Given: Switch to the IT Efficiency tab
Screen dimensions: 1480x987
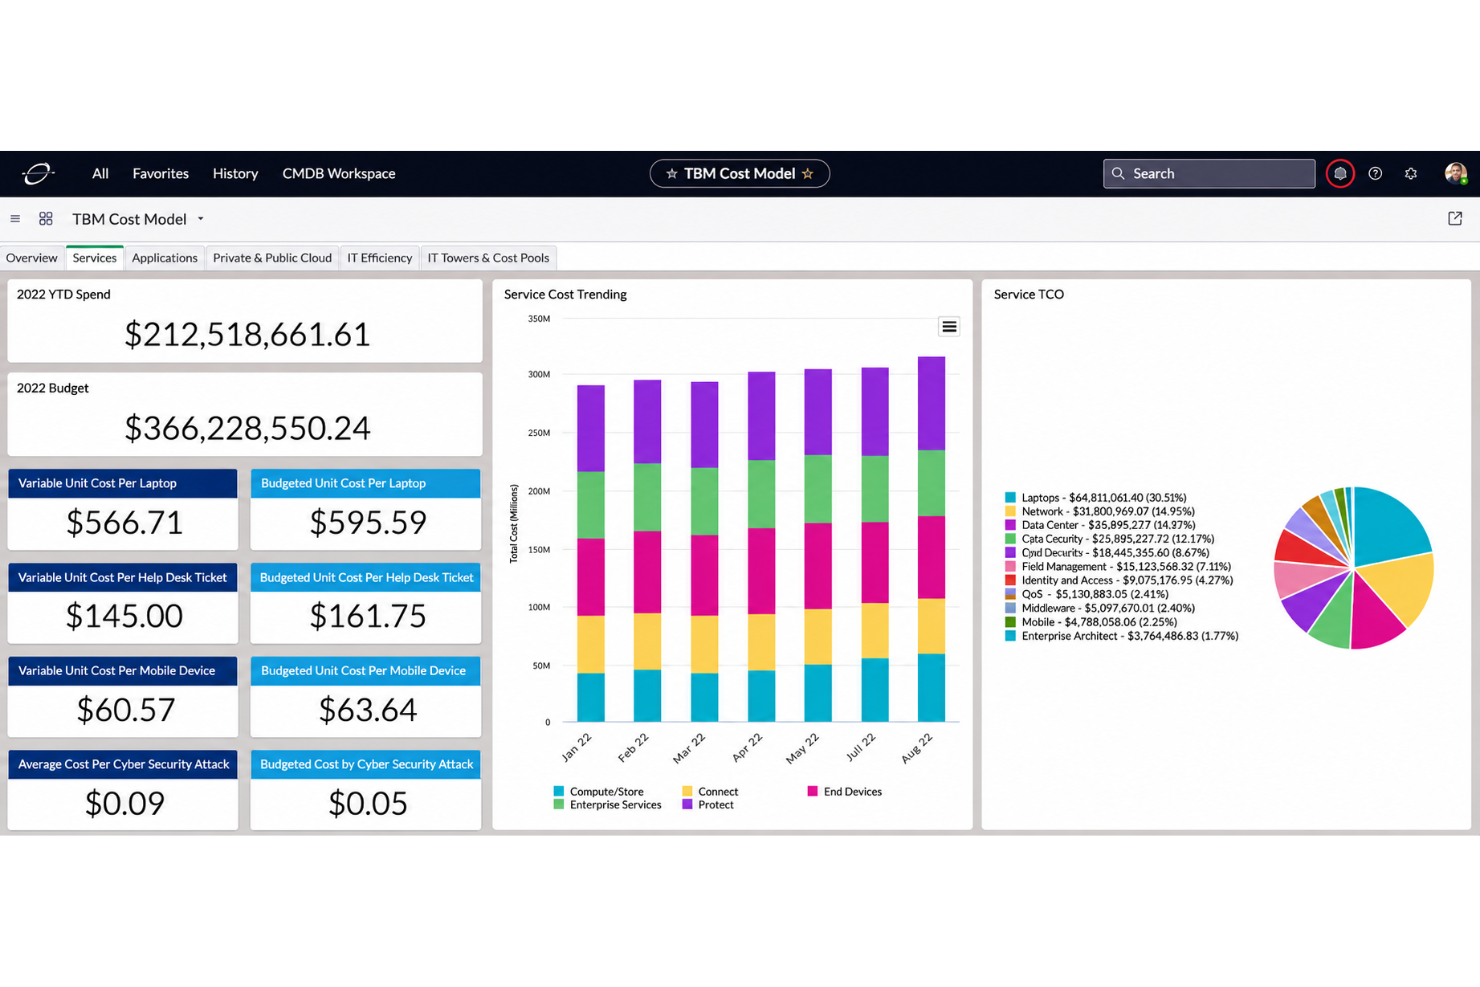Looking at the screenshot, I should (380, 258).
